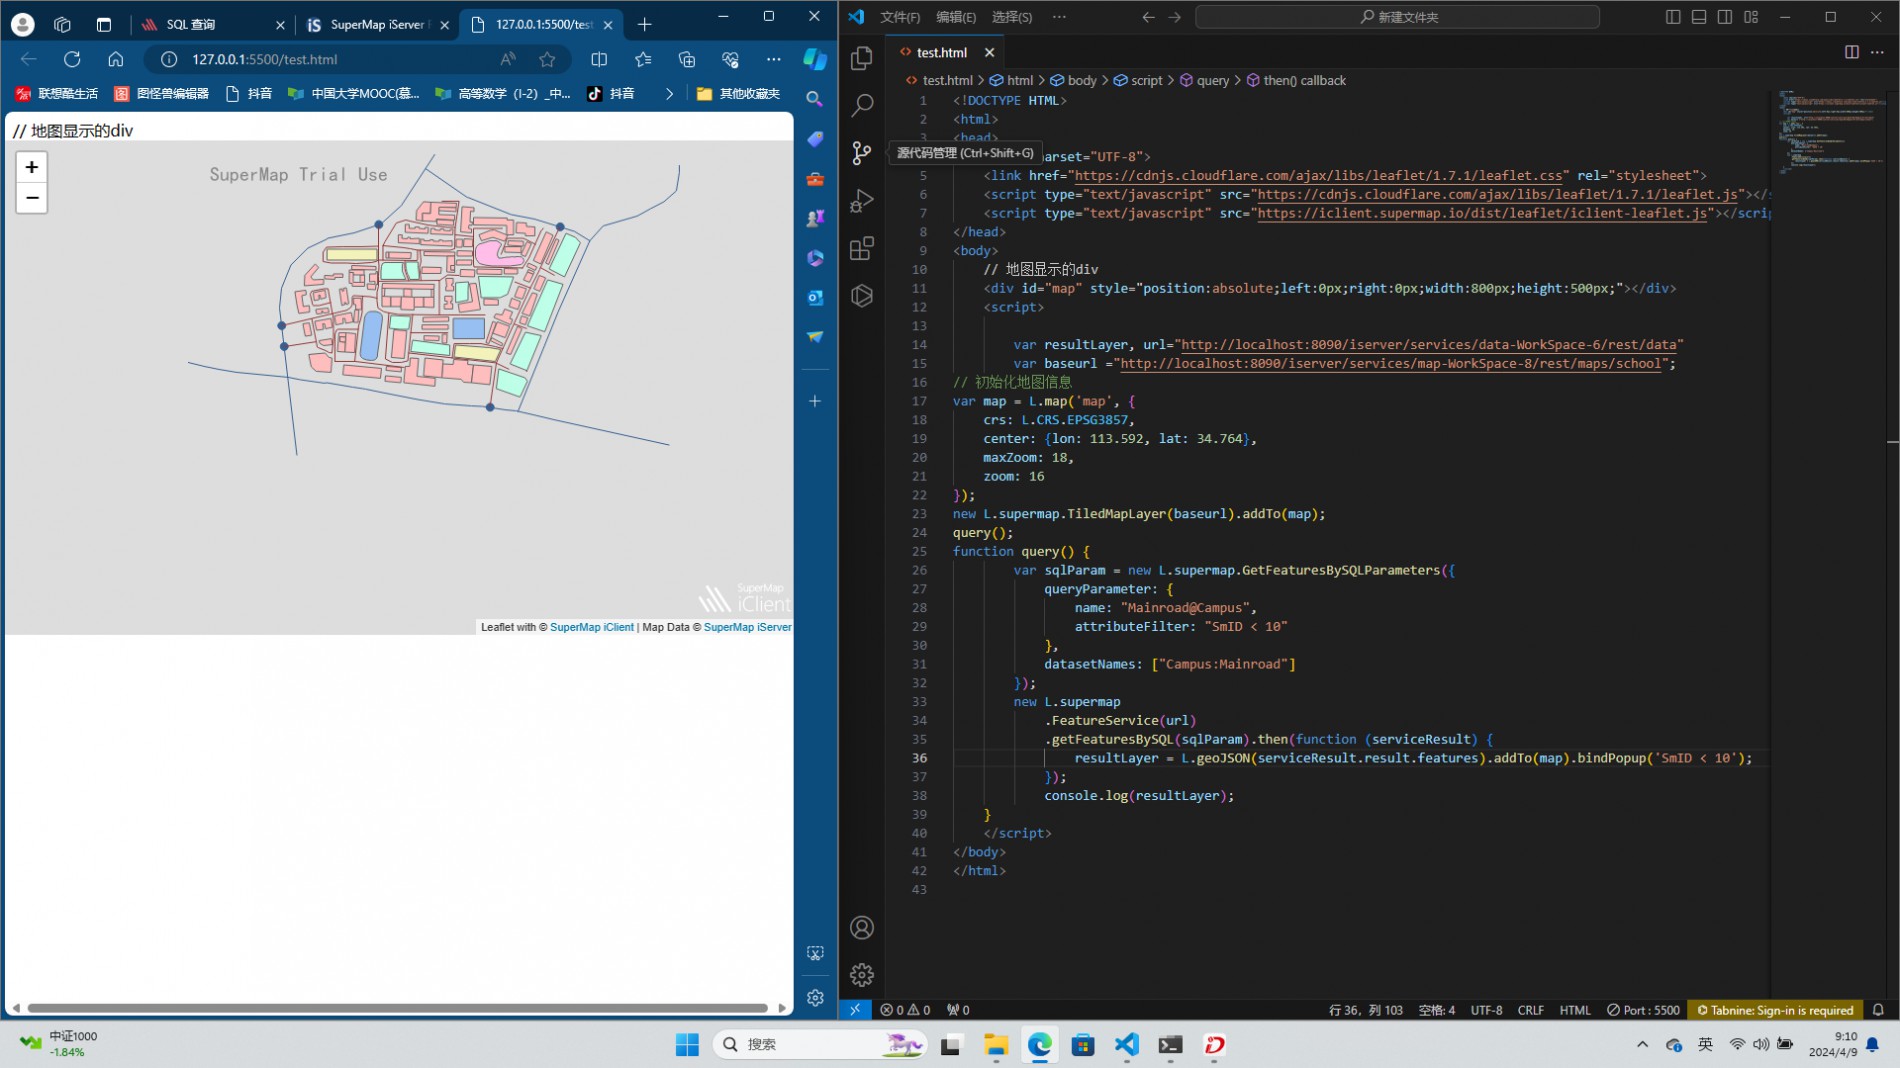Go back in VS Code navigation
The width and height of the screenshot is (1900, 1068).
(x=1148, y=17)
